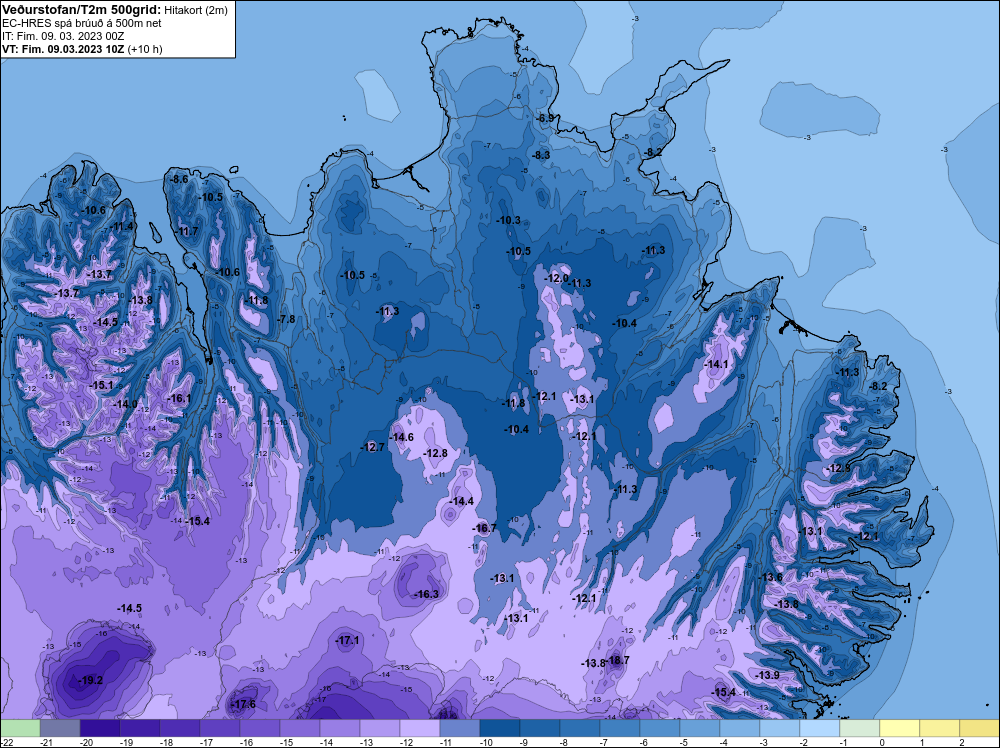1000x748 pixels.
Task: Click the -11.4 temperature value
Action: click(x=122, y=226)
